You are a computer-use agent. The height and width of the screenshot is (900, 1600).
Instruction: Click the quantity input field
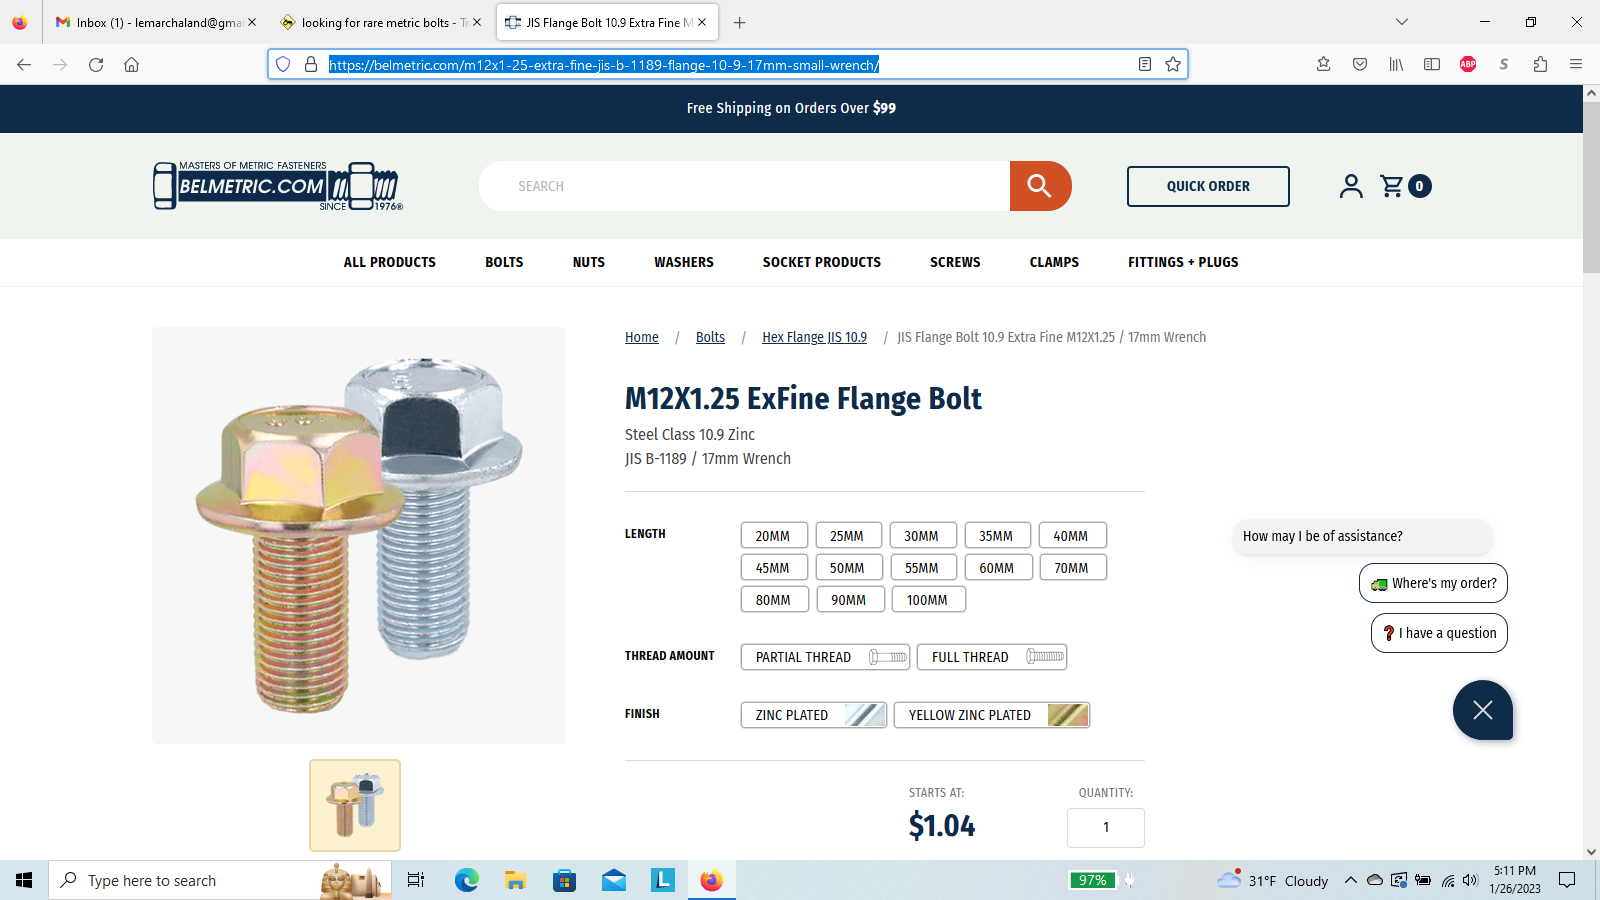point(1105,827)
